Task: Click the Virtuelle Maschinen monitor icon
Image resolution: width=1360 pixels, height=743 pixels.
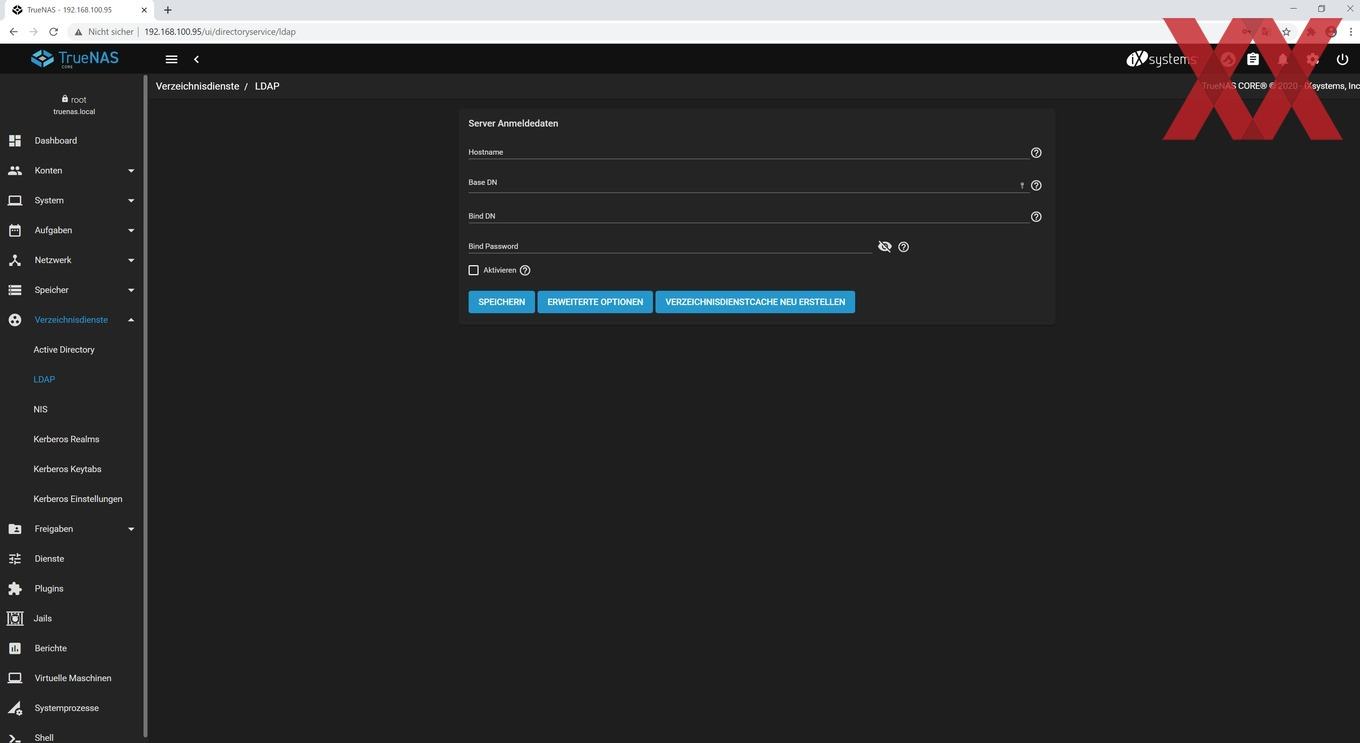Action: pyautogui.click(x=15, y=678)
